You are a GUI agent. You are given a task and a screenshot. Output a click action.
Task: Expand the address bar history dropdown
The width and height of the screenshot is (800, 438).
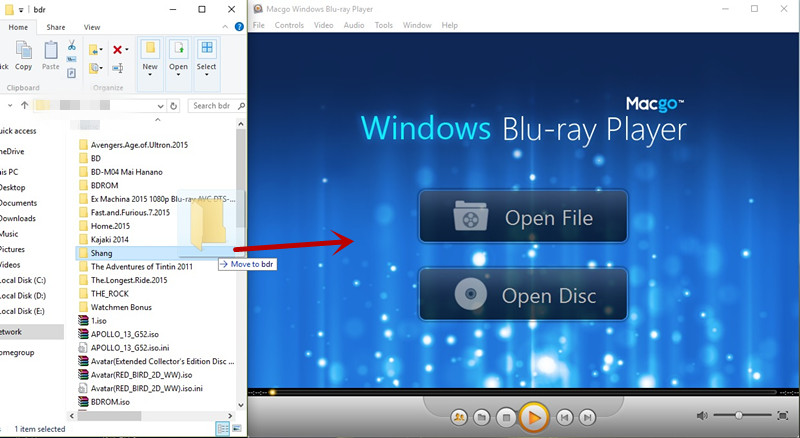160,106
